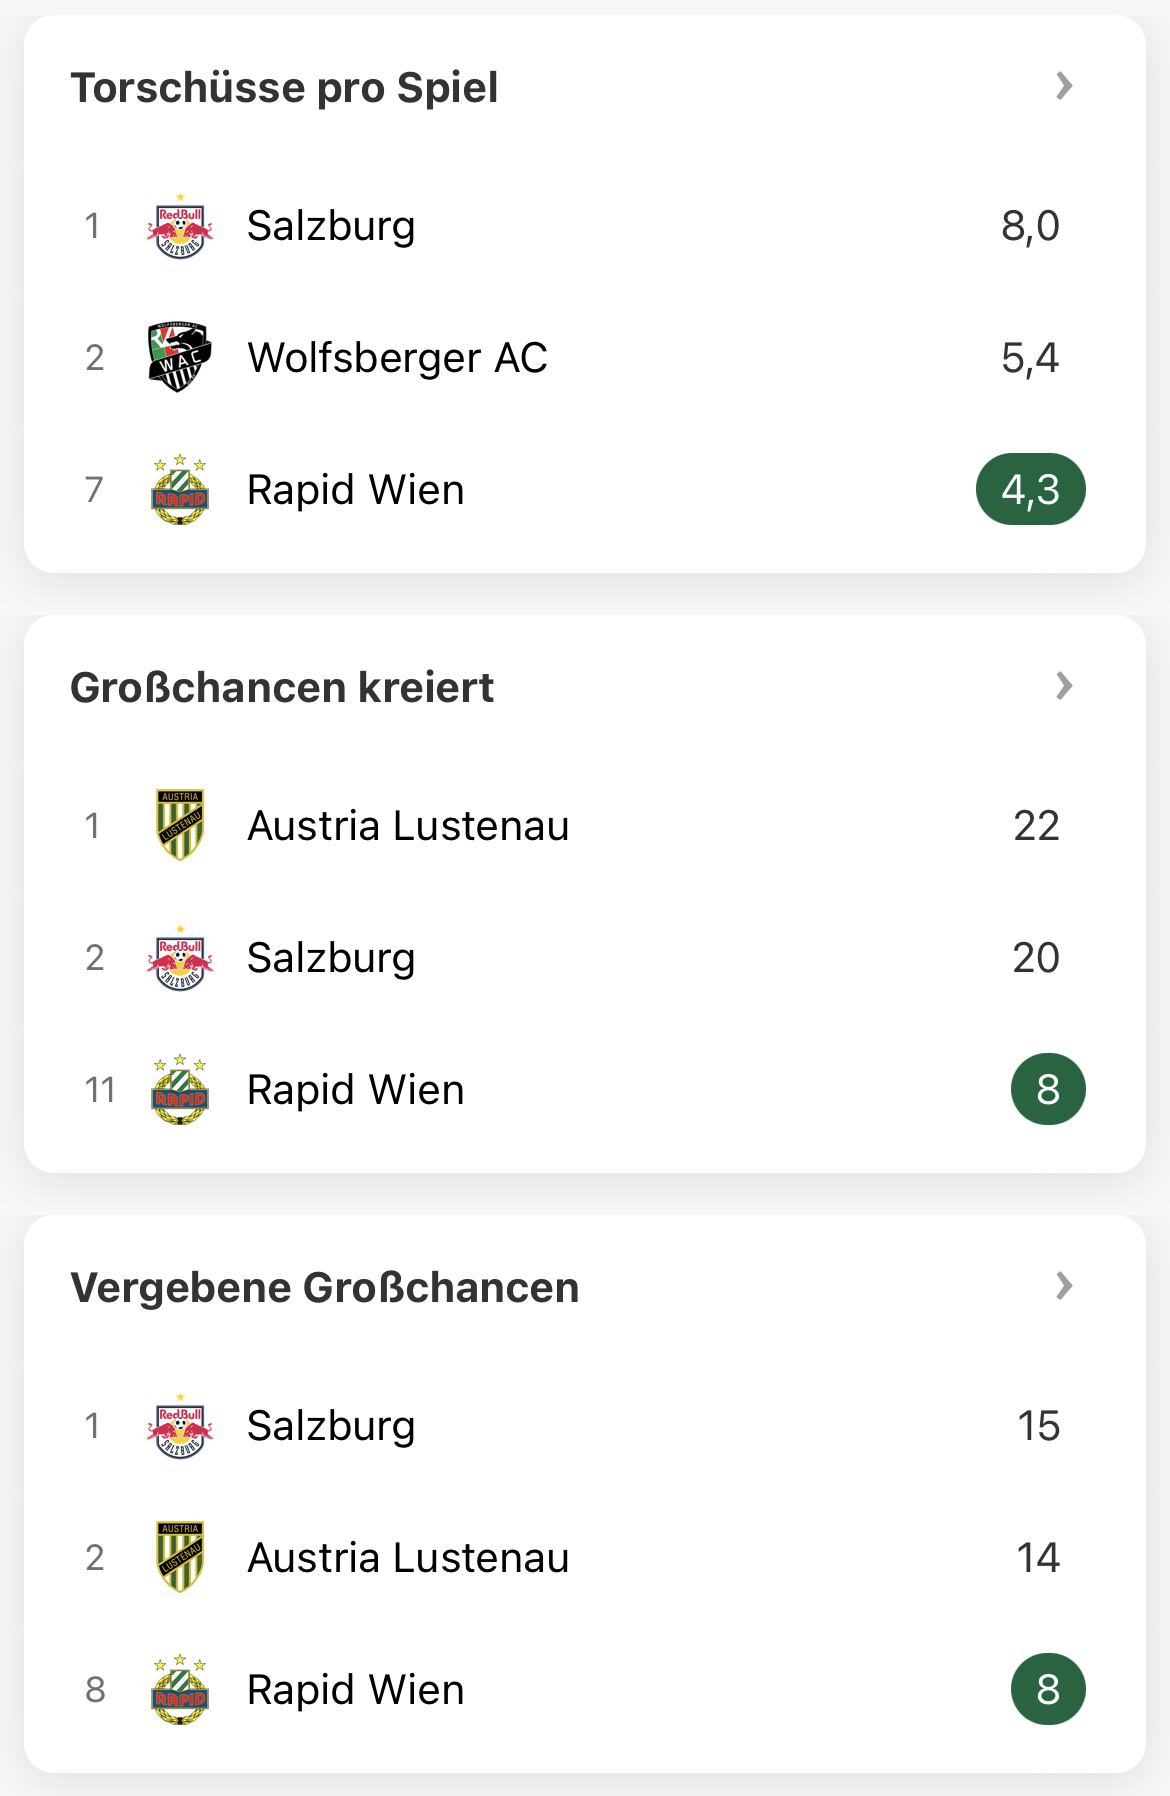This screenshot has height=1796, width=1170.
Task: Expand Großchancen kreiert with chevron arrow
Action: point(1064,686)
